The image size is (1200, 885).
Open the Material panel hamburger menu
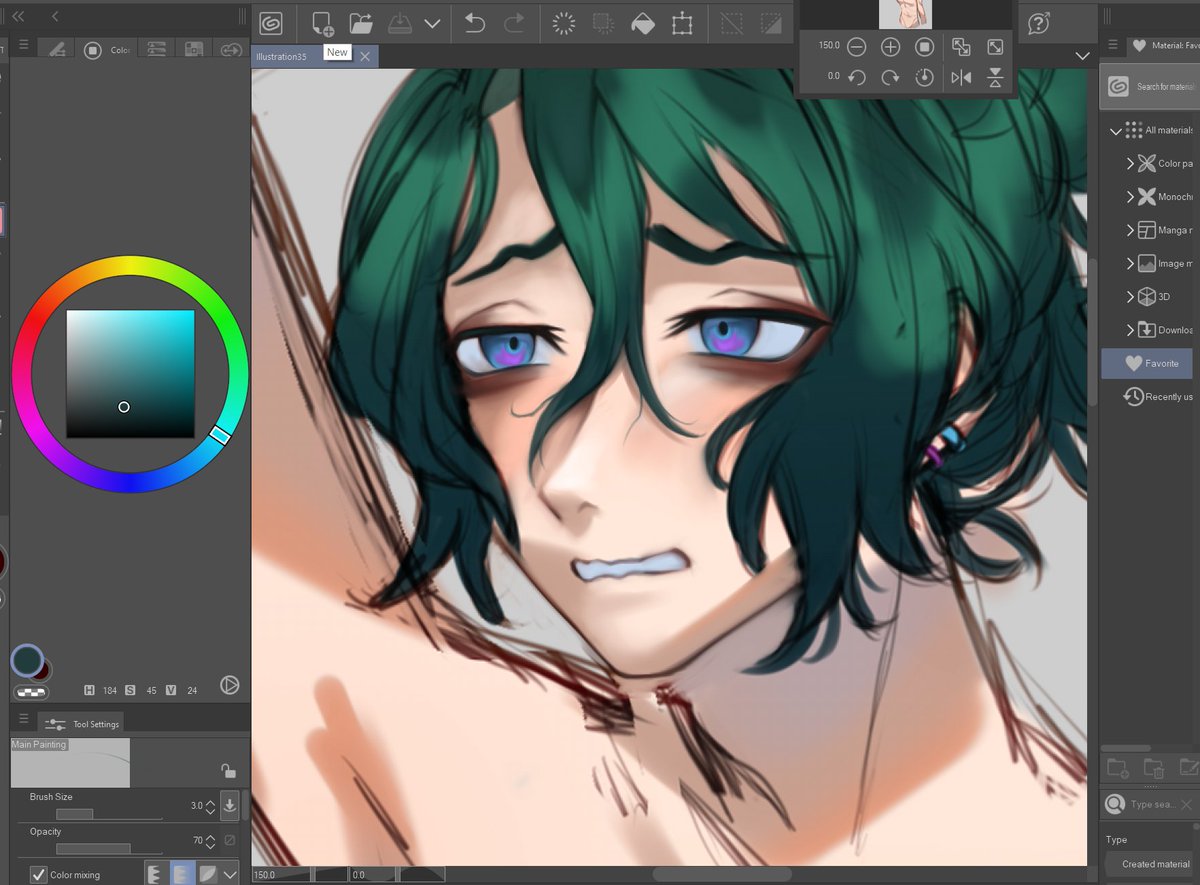click(x=1113, y=45)
